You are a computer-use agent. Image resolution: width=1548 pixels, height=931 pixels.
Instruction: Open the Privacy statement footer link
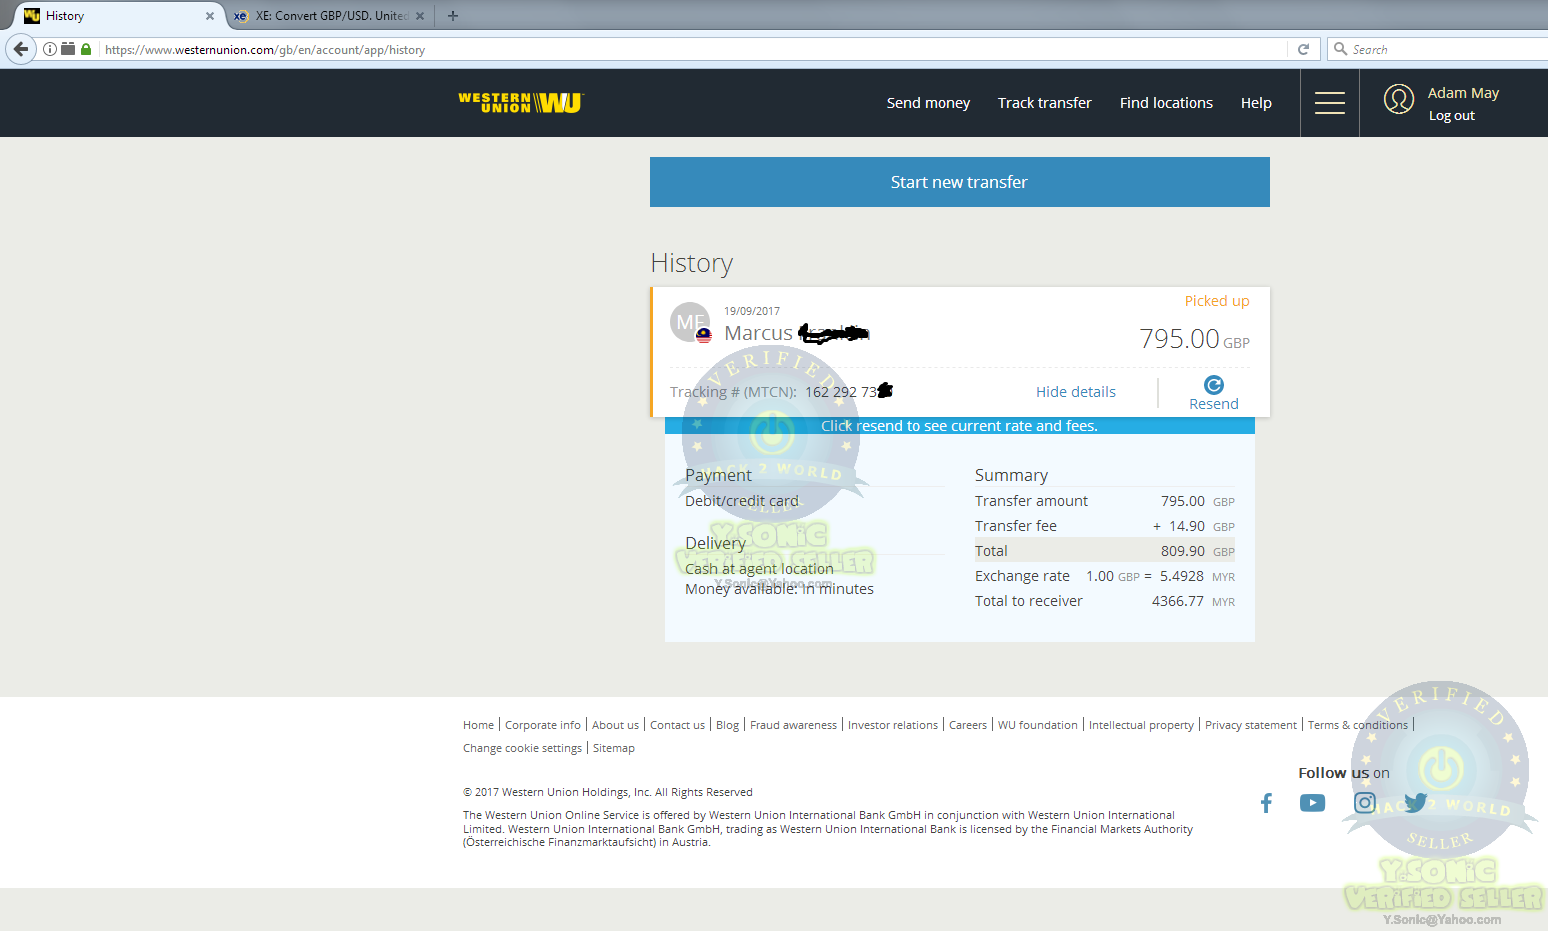1251,725
